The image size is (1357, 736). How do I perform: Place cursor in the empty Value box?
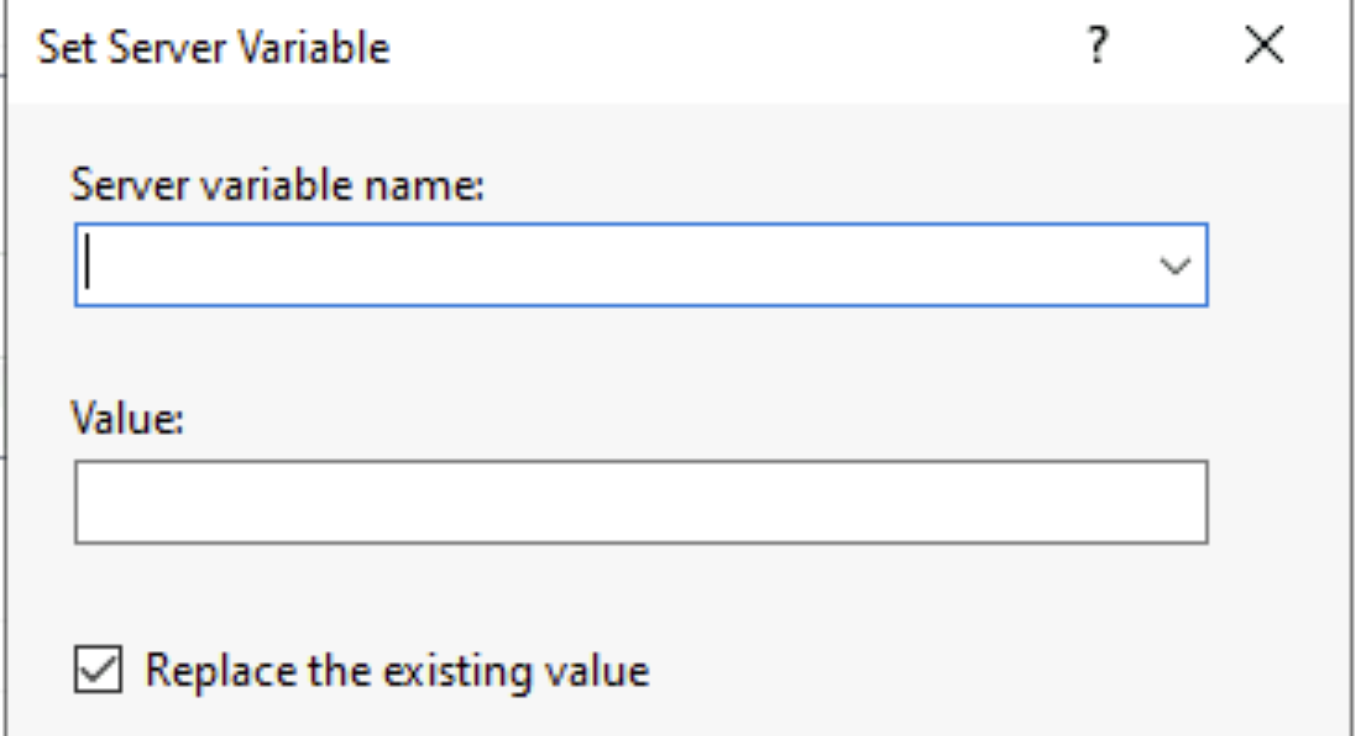pos(640,502)
